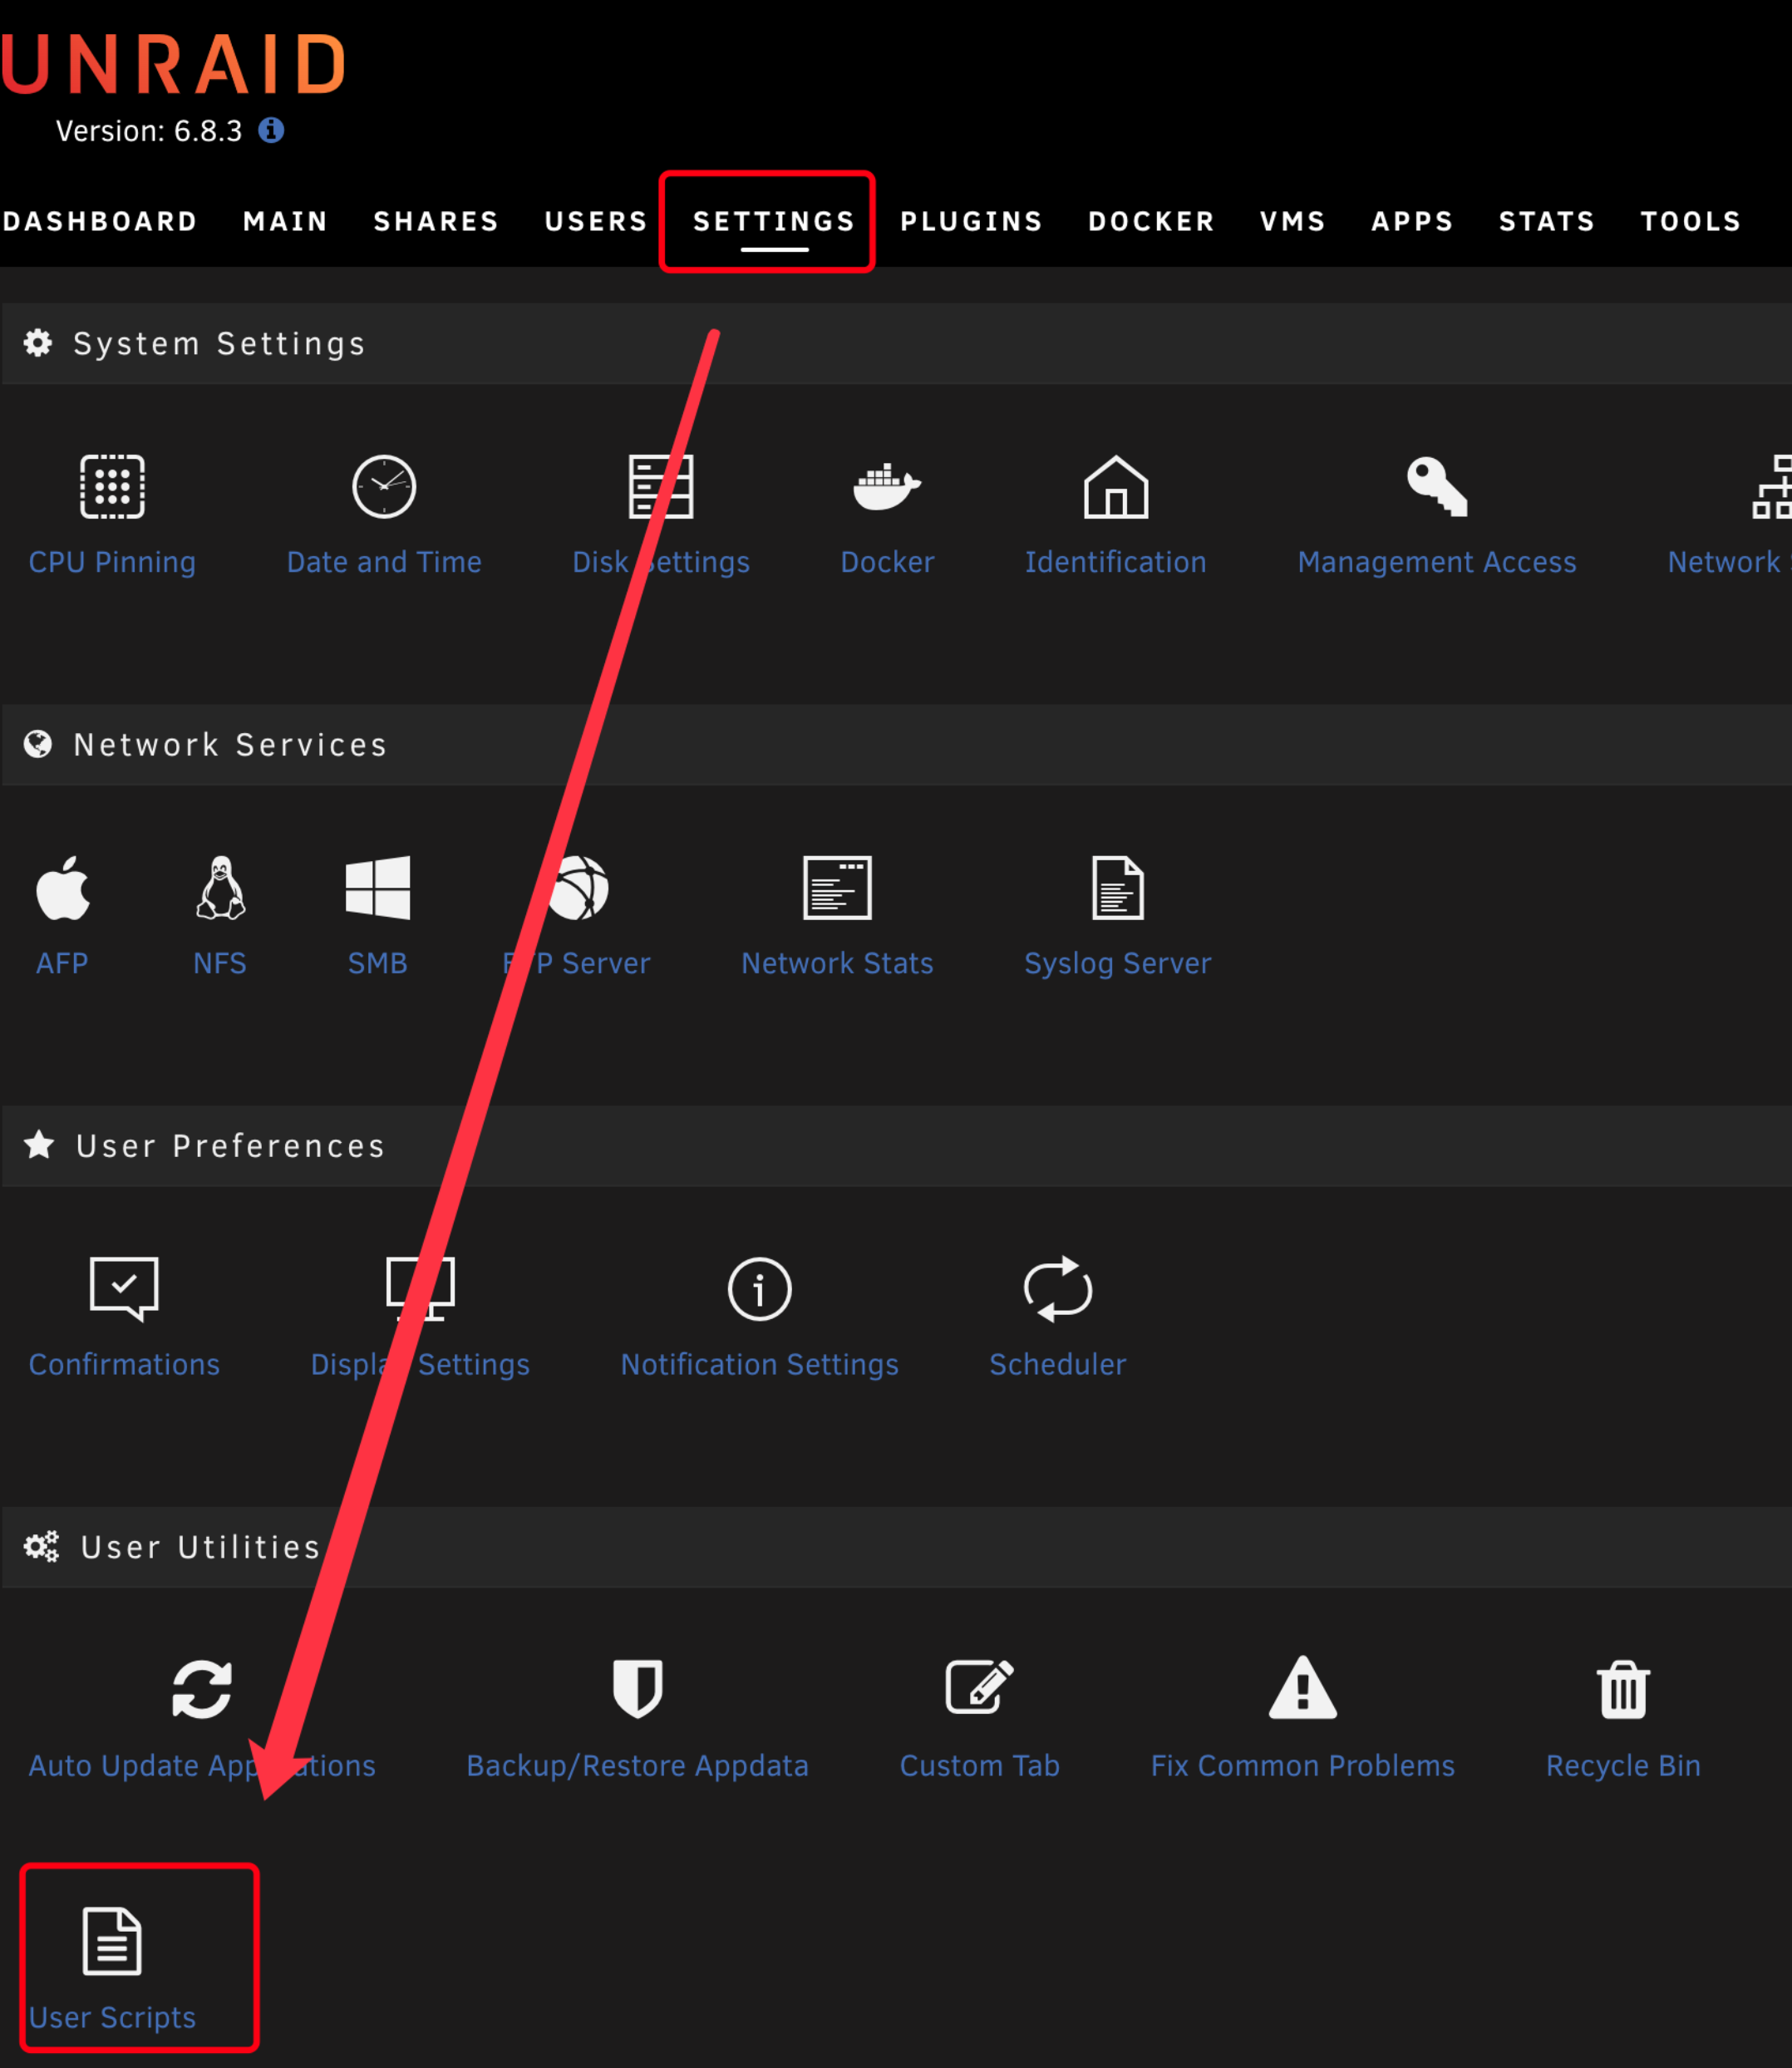Open Docker system settings
1792x2068 pixels.
[x=888, y=510]
